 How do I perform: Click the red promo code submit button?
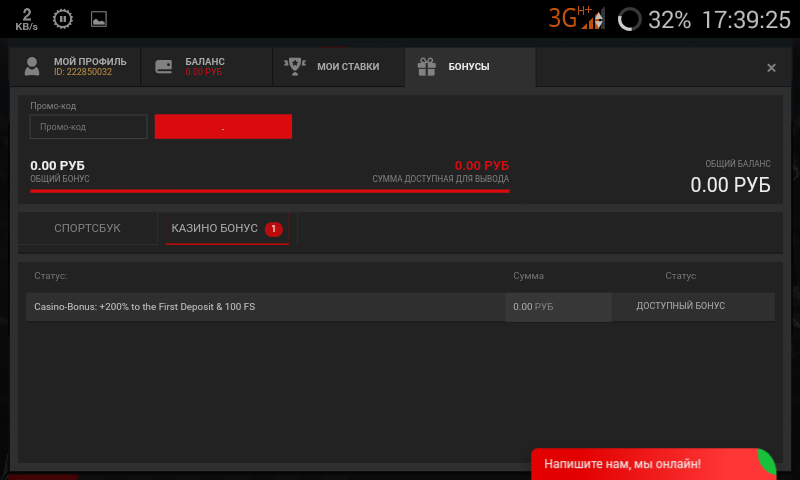click(223, 127)
